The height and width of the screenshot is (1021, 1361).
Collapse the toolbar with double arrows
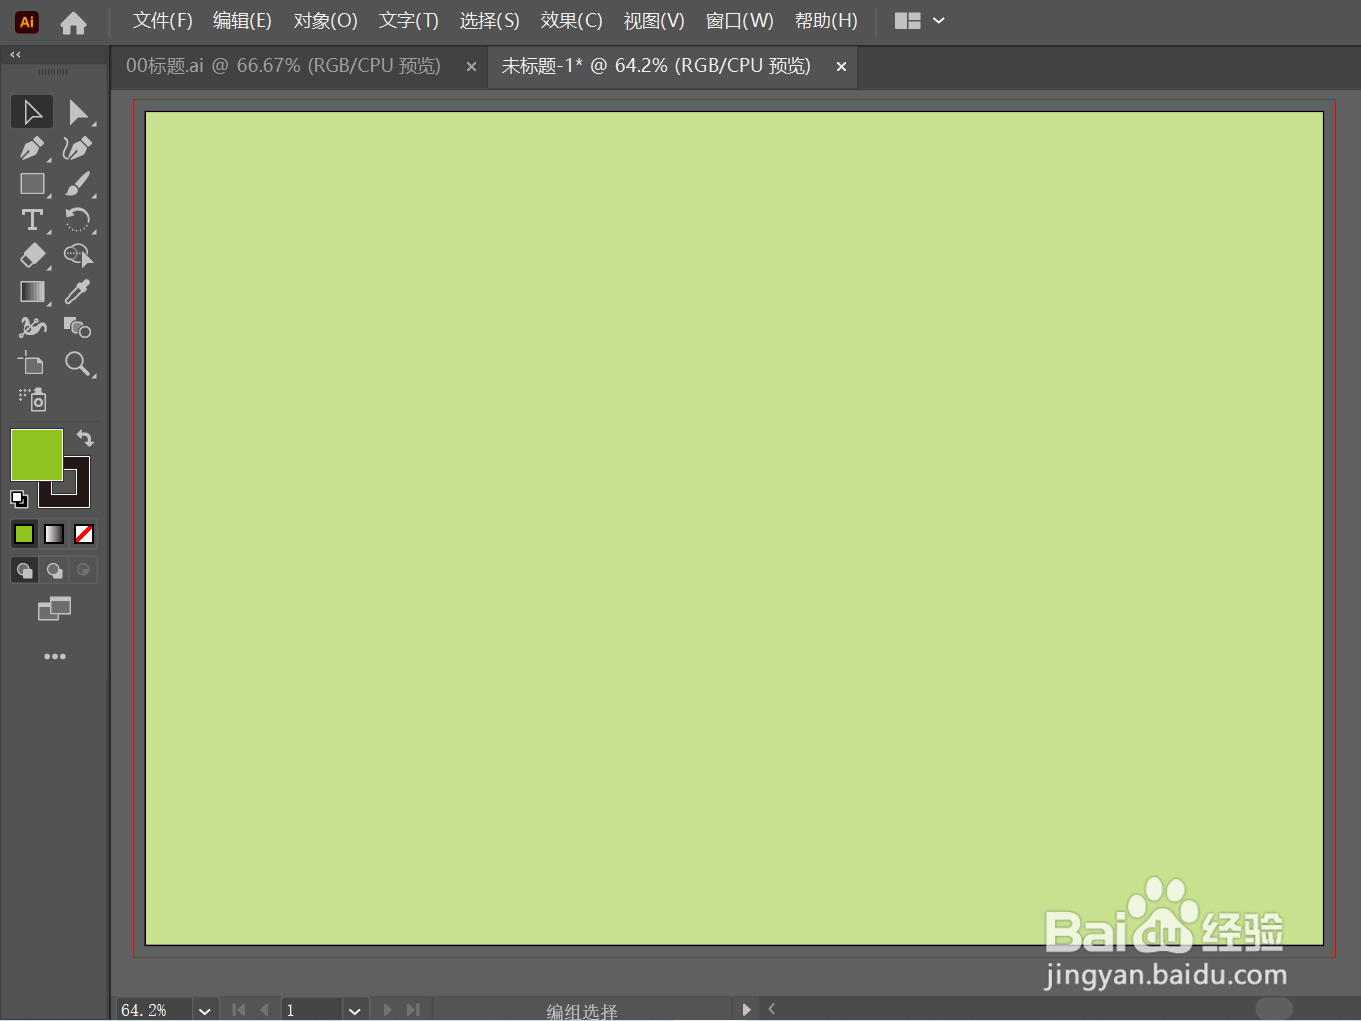click(x=15, y=55)
